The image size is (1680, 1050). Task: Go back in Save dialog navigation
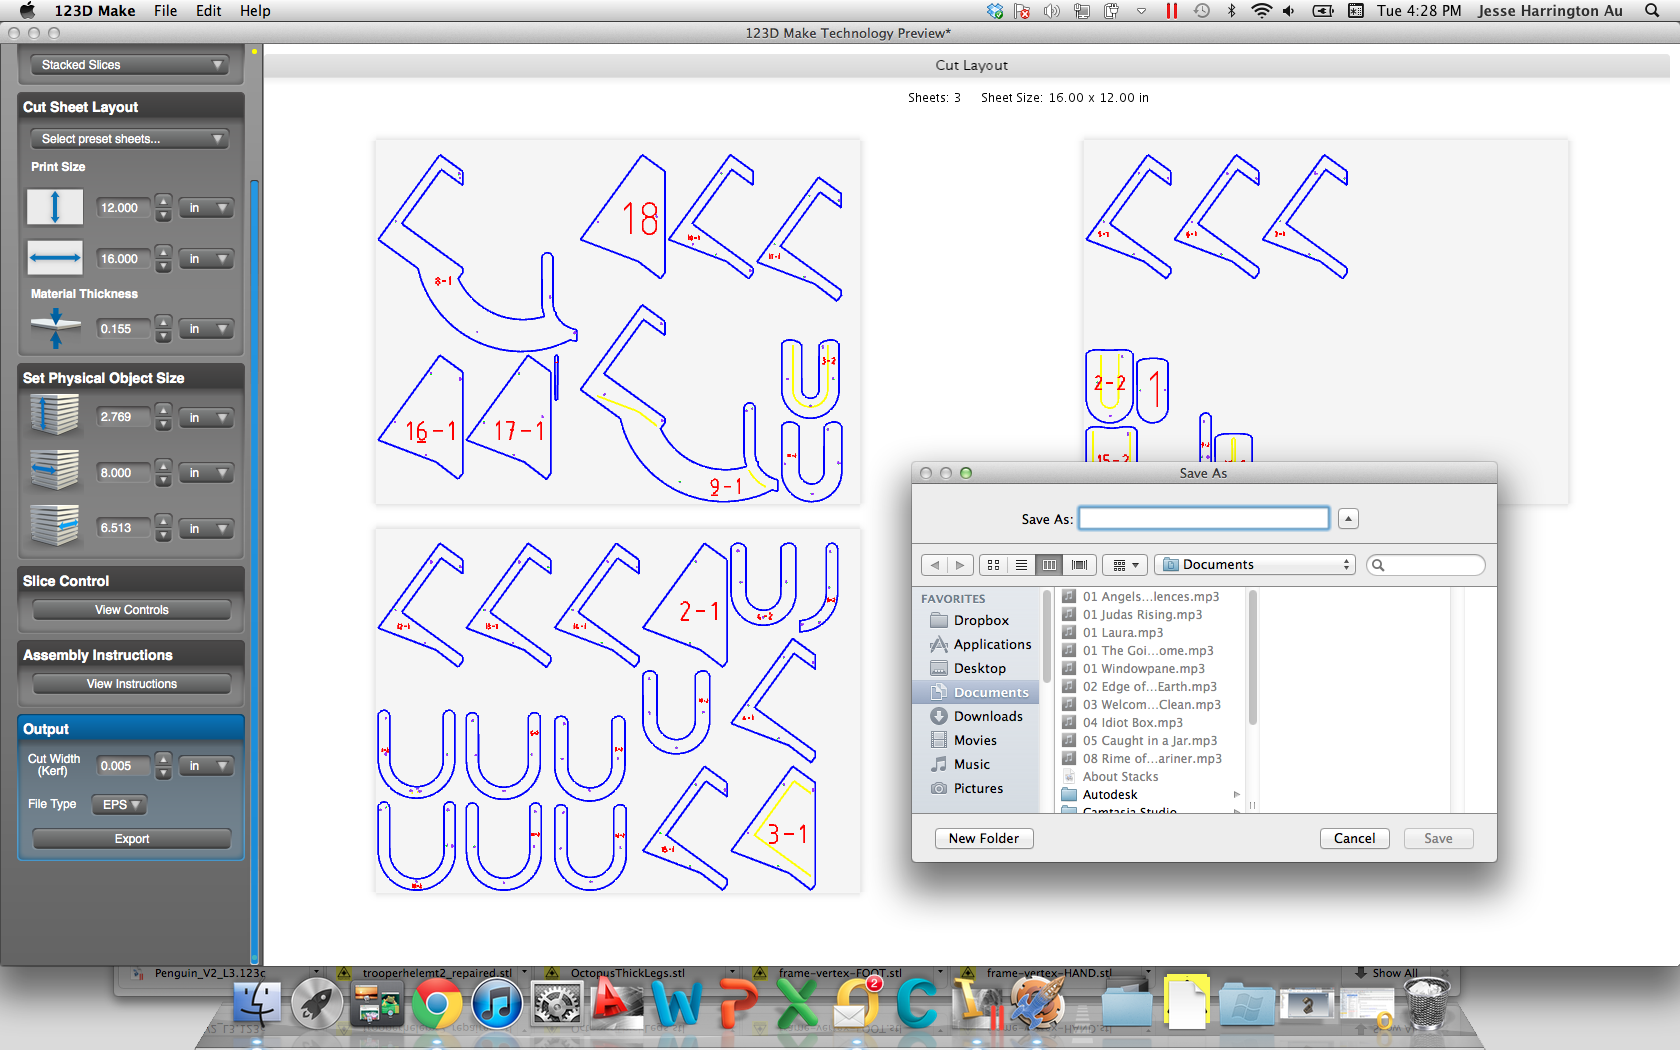pyautogui.click(x=935, y=565)
